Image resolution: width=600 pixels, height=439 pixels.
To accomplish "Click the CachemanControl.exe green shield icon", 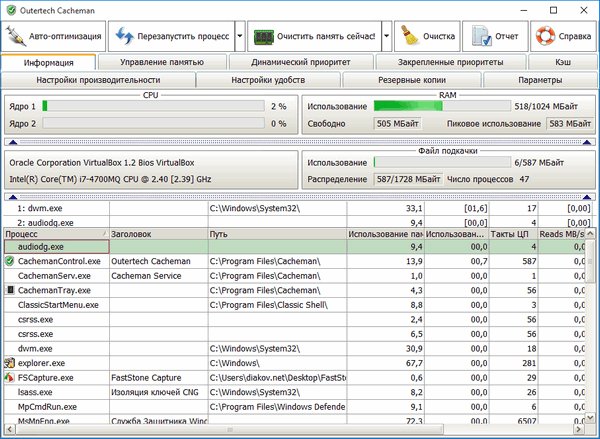I will [x=9, y=261].
